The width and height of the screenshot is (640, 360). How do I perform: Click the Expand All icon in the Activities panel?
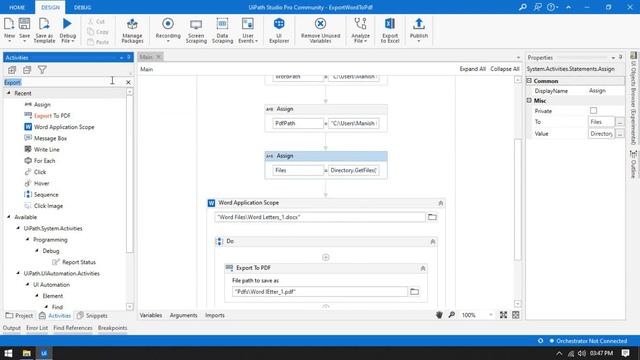[12, 70]
